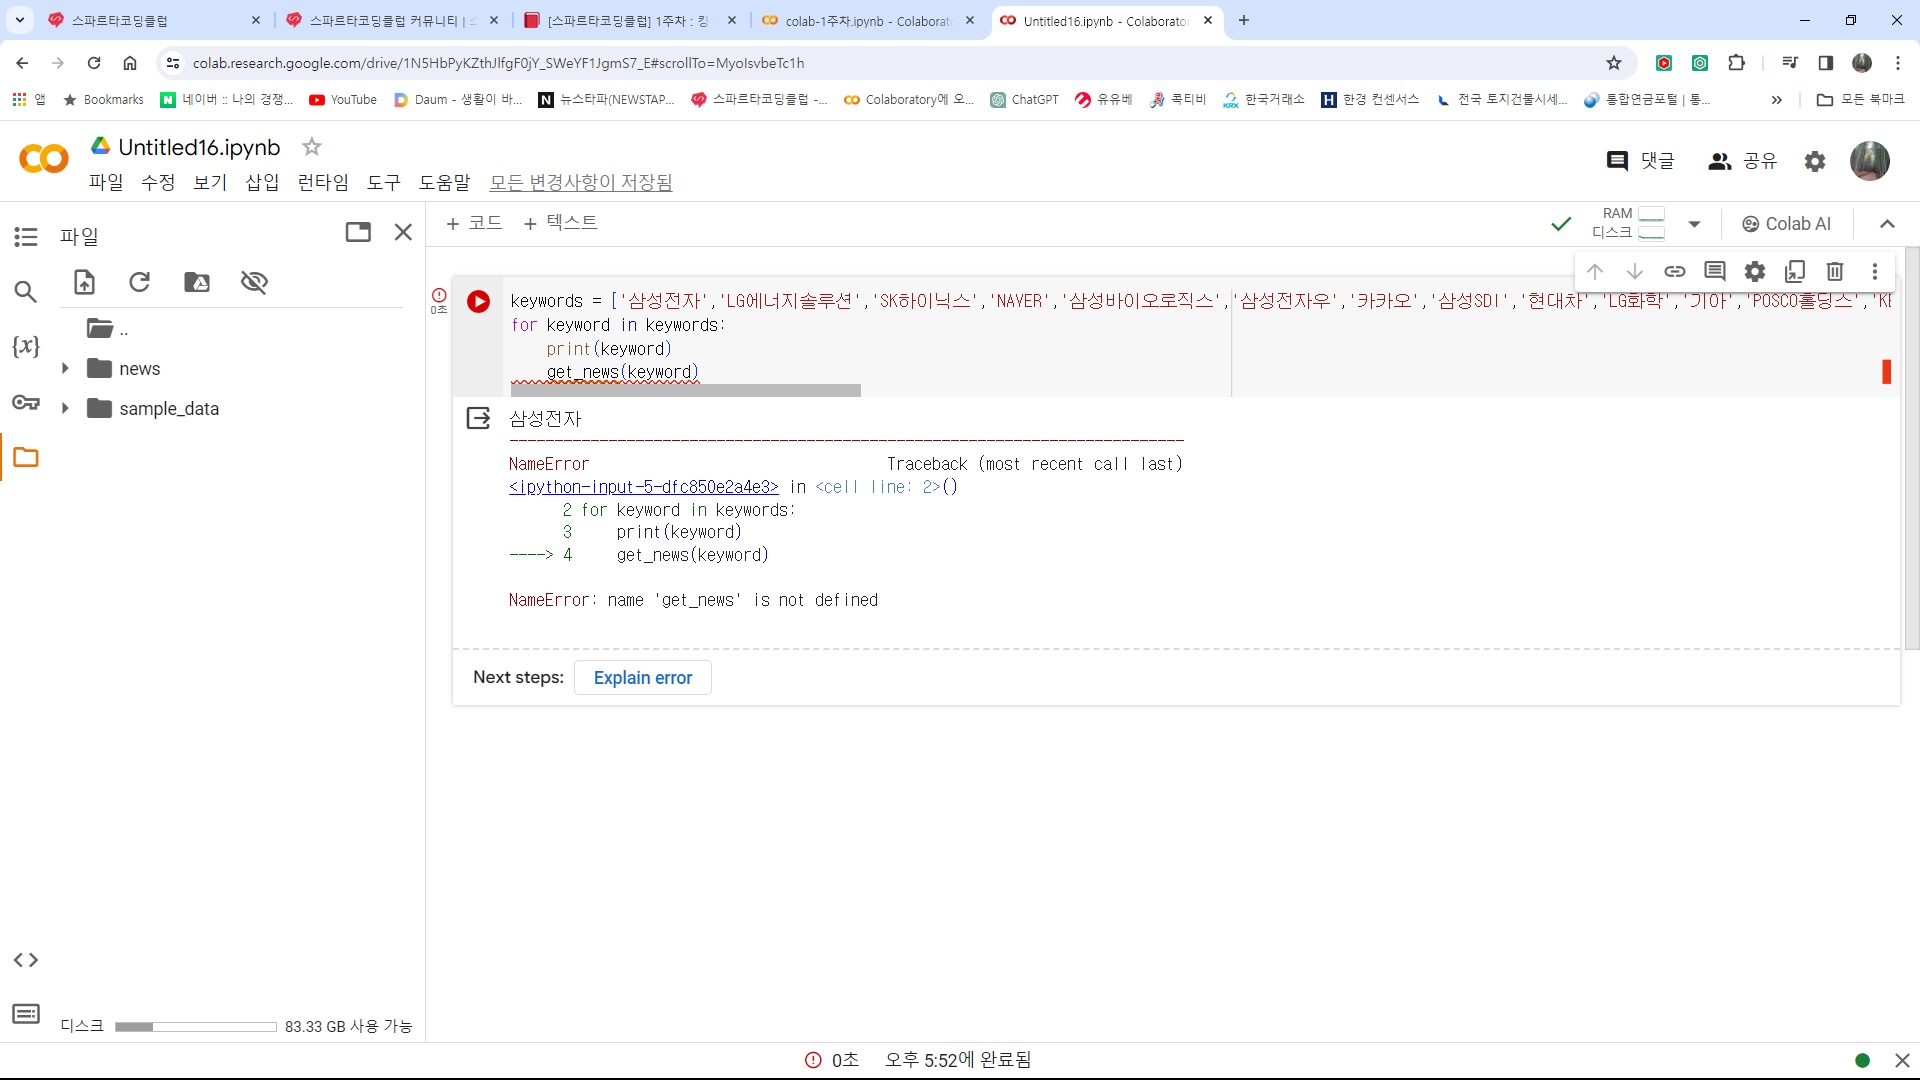Clear the cell output icon
1920x1080 pixels.
point(479,418)
